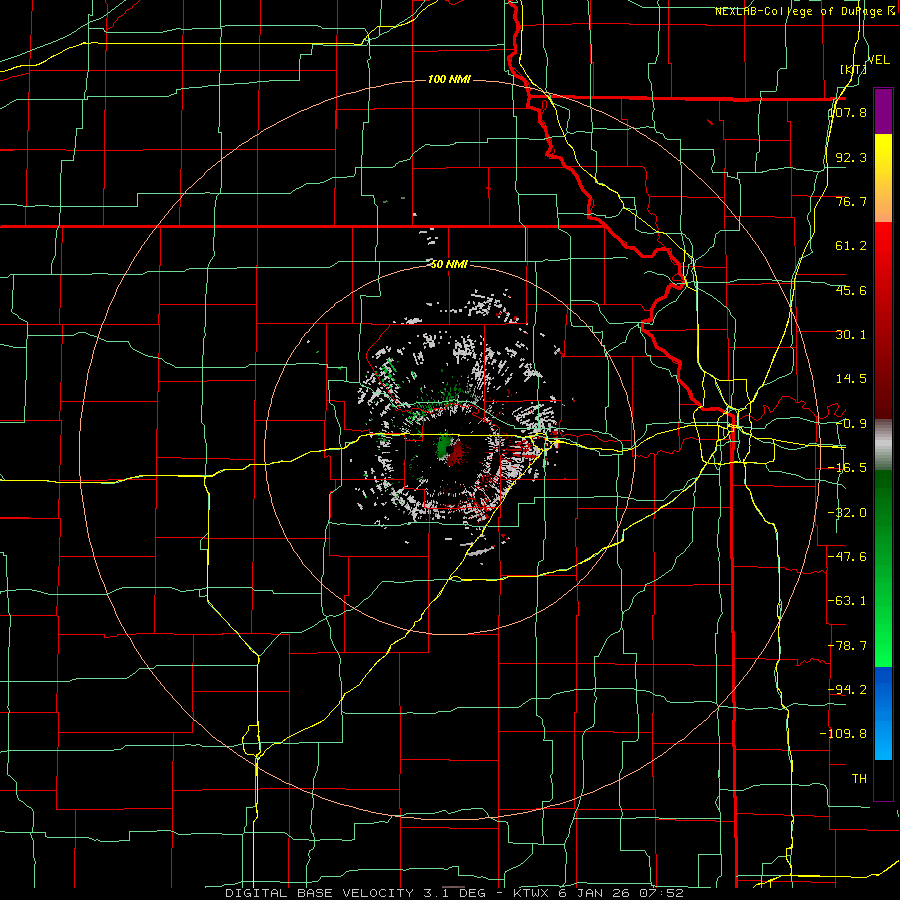Click the -94.2 velocity scale value
The image size is (900, 900).
click(848, 689)
